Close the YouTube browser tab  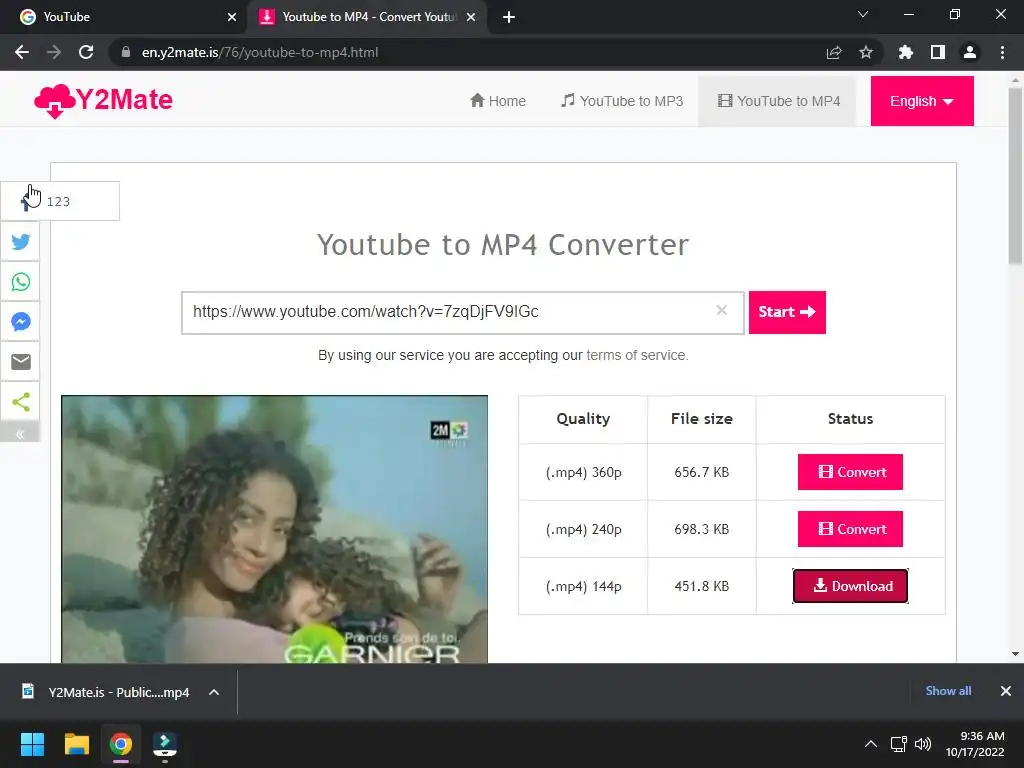coord(232,17)
